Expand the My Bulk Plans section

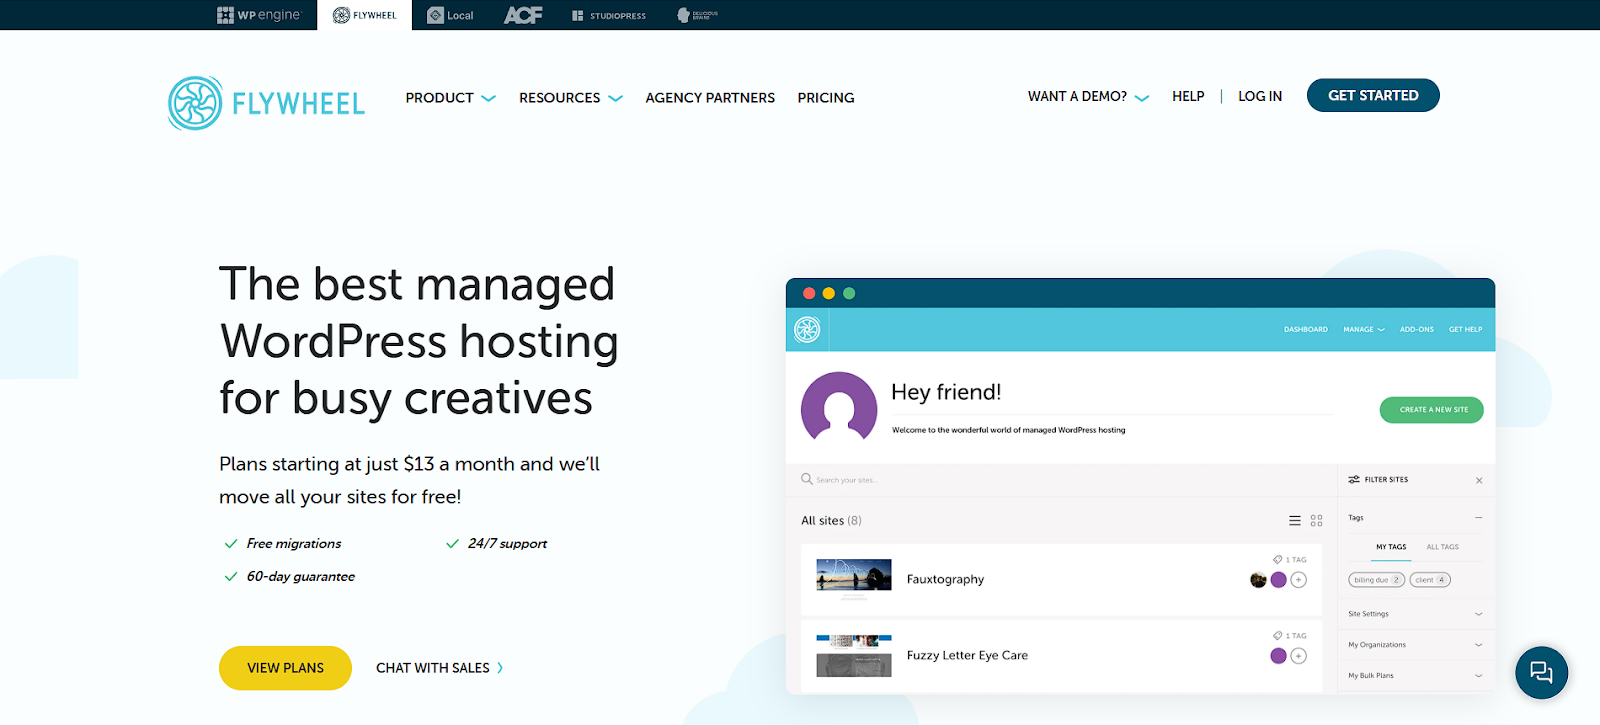1415,676
